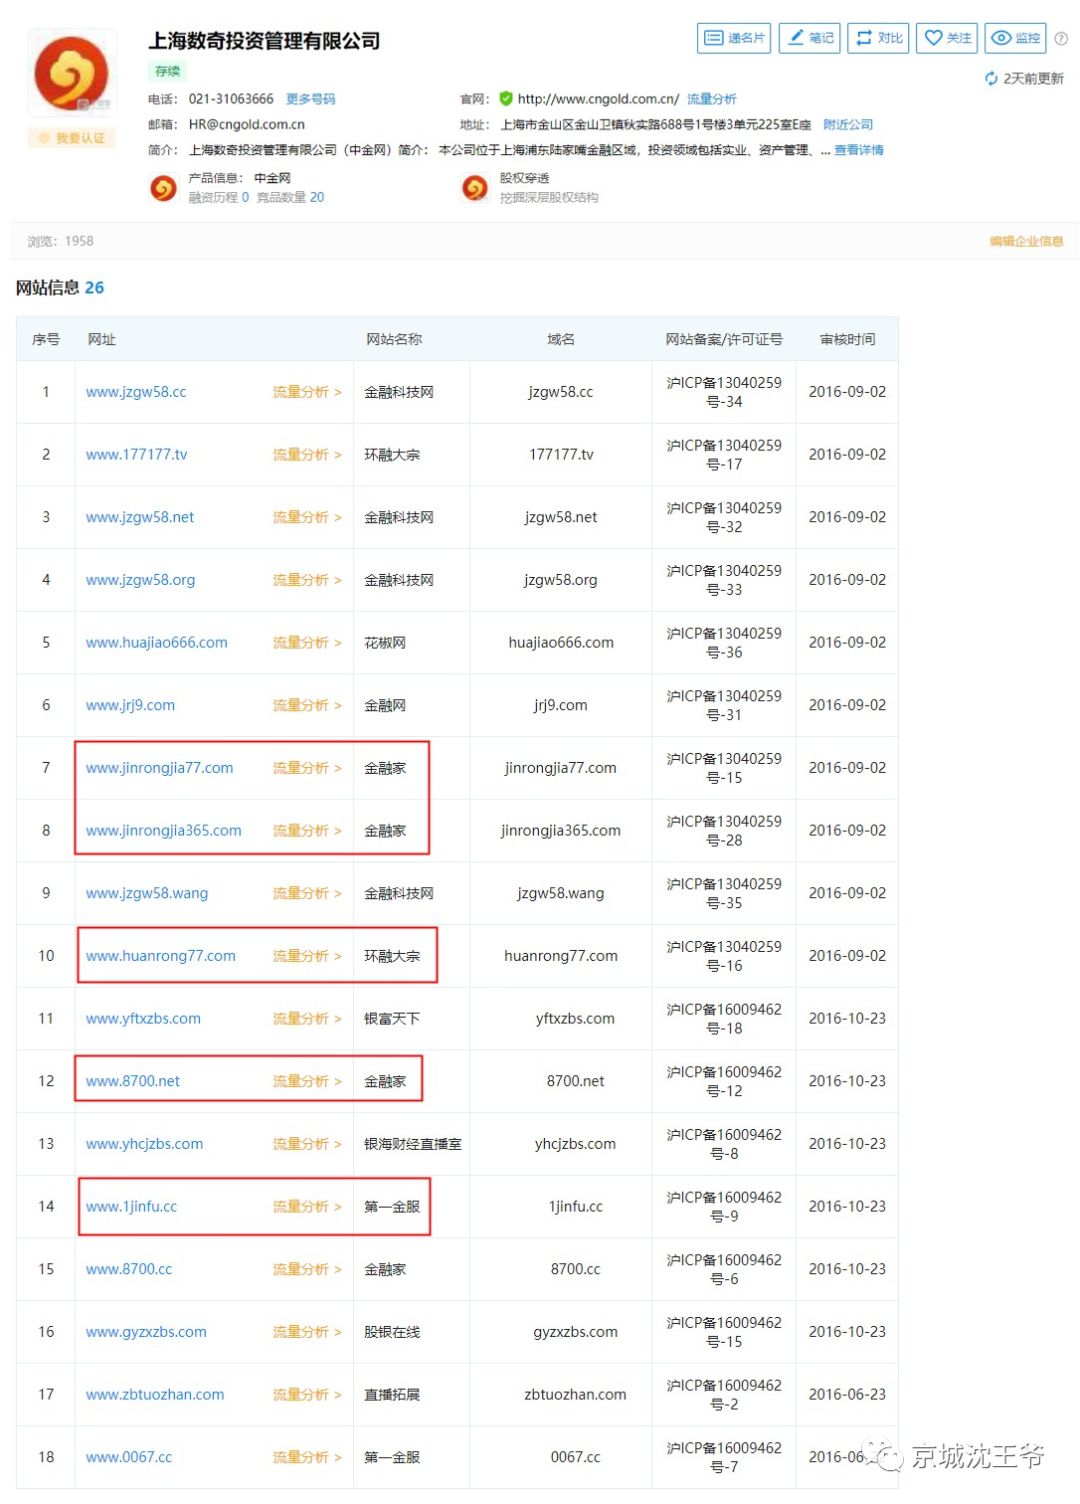Open the 中金网 product info icon
The width and height of the screenshot is (1080, 1504).
pyautogui.click(x=163, y=187)
